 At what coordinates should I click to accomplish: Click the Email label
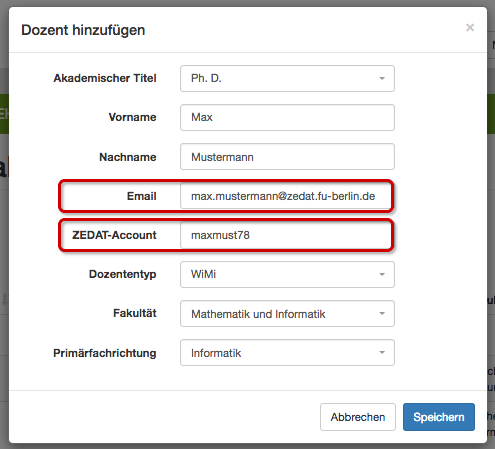(x=141, y=196)
